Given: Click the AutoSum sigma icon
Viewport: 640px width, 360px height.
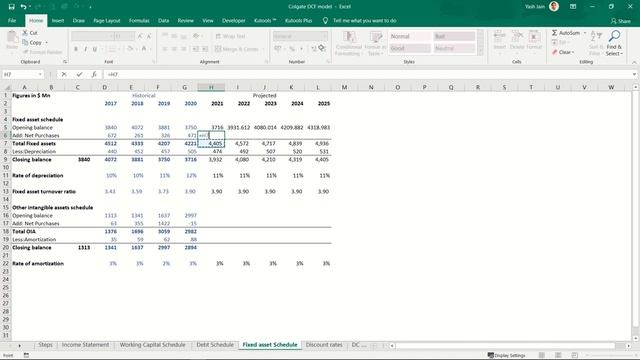Looking at the screenshot, I should [555, 33].
